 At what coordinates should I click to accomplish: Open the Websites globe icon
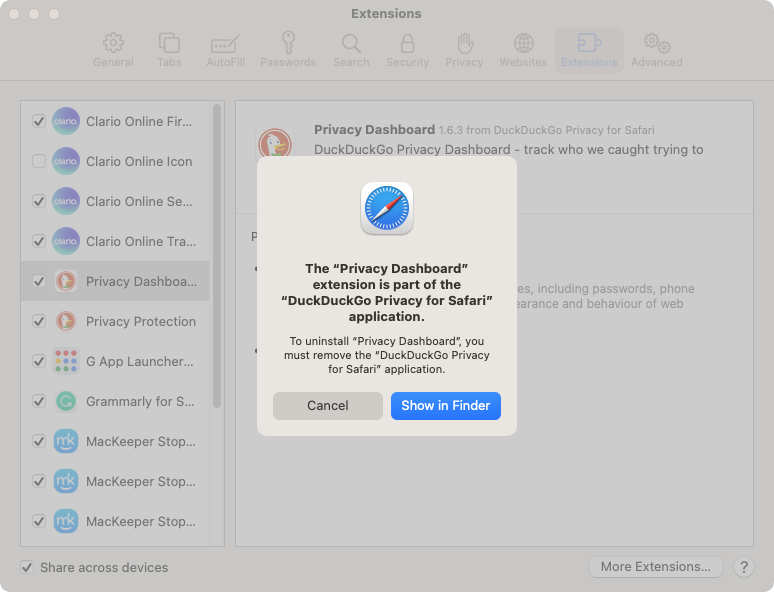point(523,43)
